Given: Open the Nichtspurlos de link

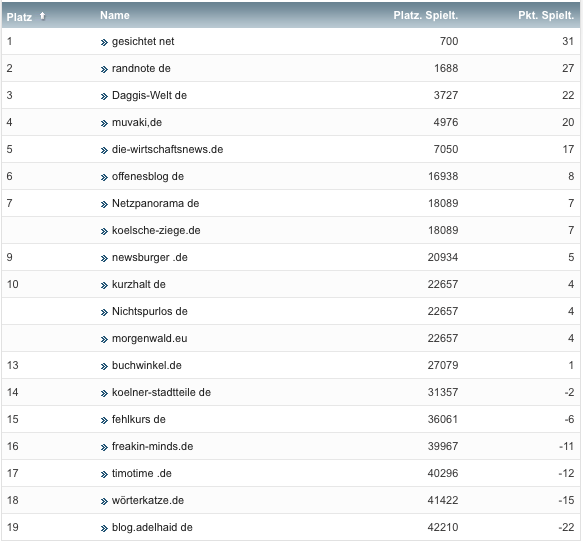Looking at the screenshot, I should tap(150, 311).
